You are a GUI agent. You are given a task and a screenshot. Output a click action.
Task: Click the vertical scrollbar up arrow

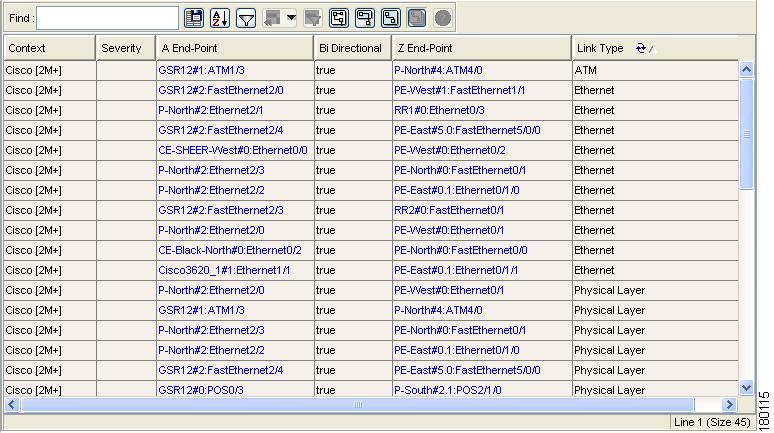tap(746, 70)
